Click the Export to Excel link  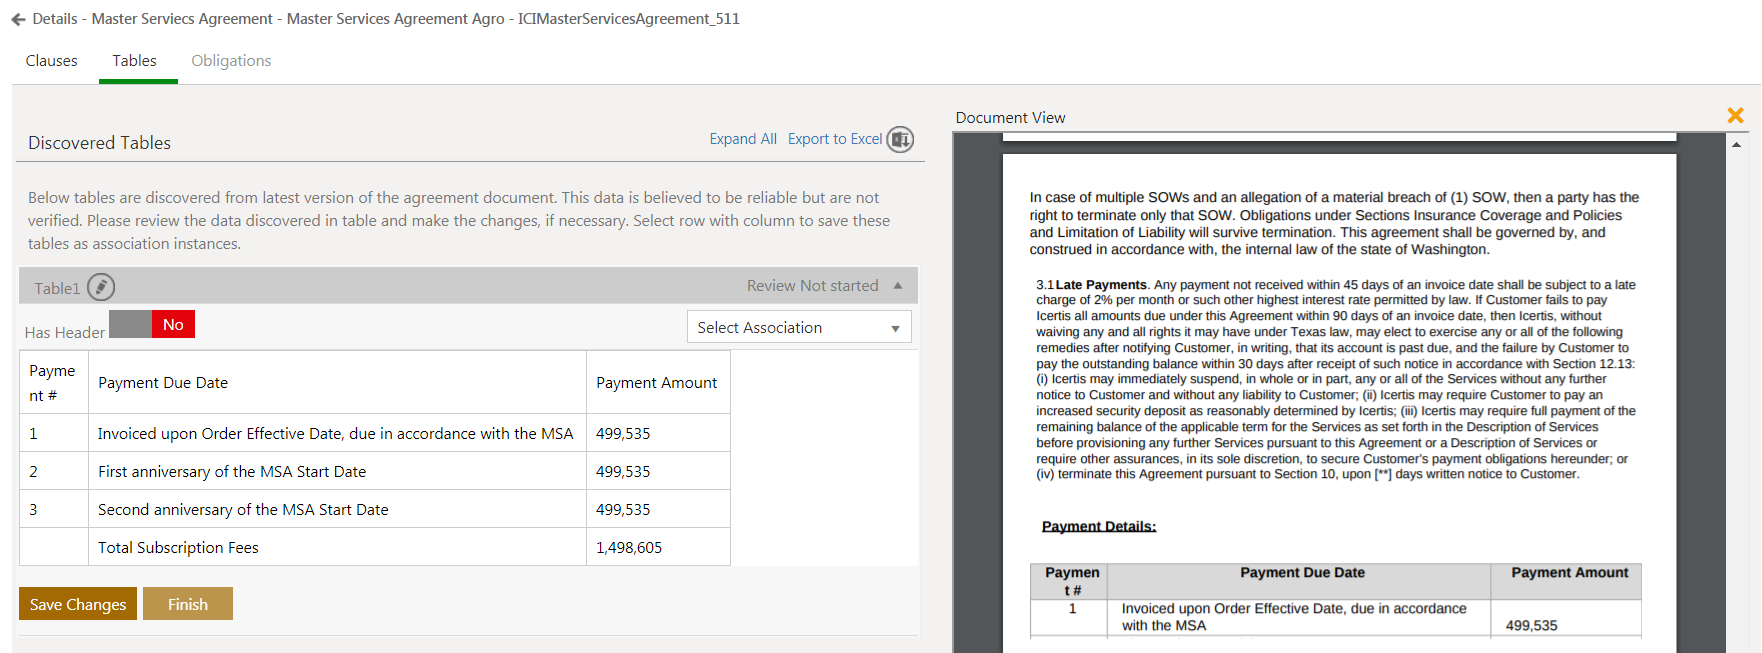[834, 139]
